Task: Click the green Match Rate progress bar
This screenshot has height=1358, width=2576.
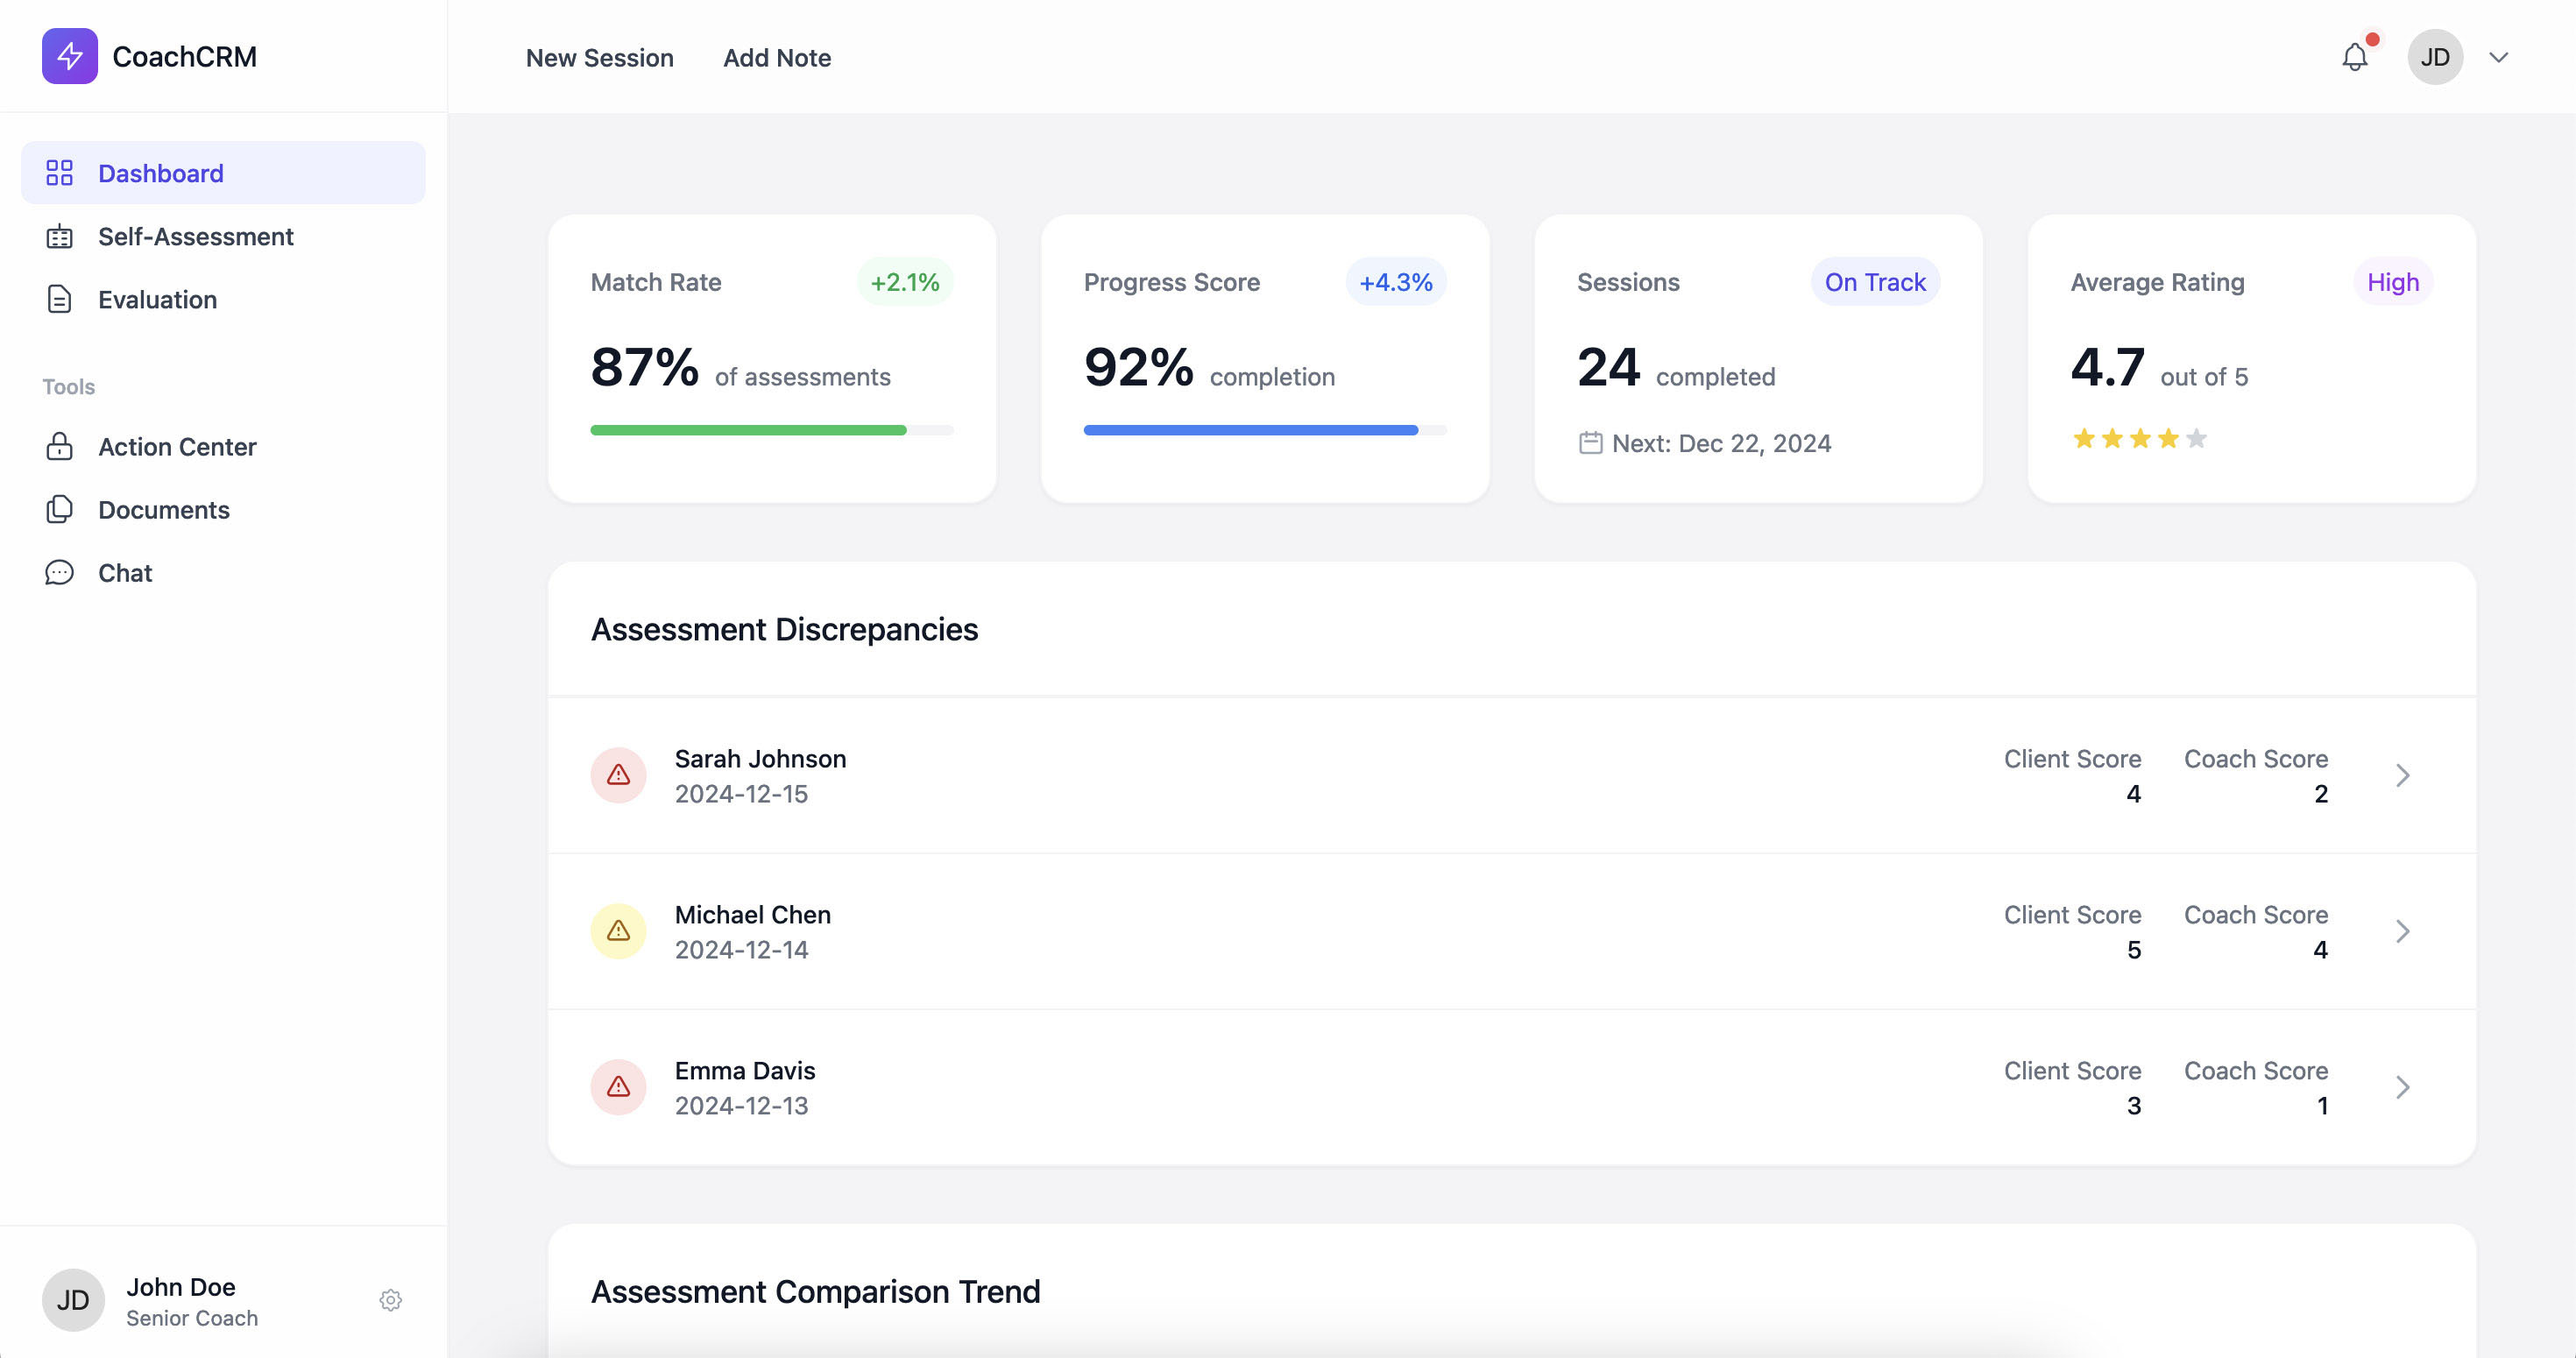Action: tap(748, 430)
